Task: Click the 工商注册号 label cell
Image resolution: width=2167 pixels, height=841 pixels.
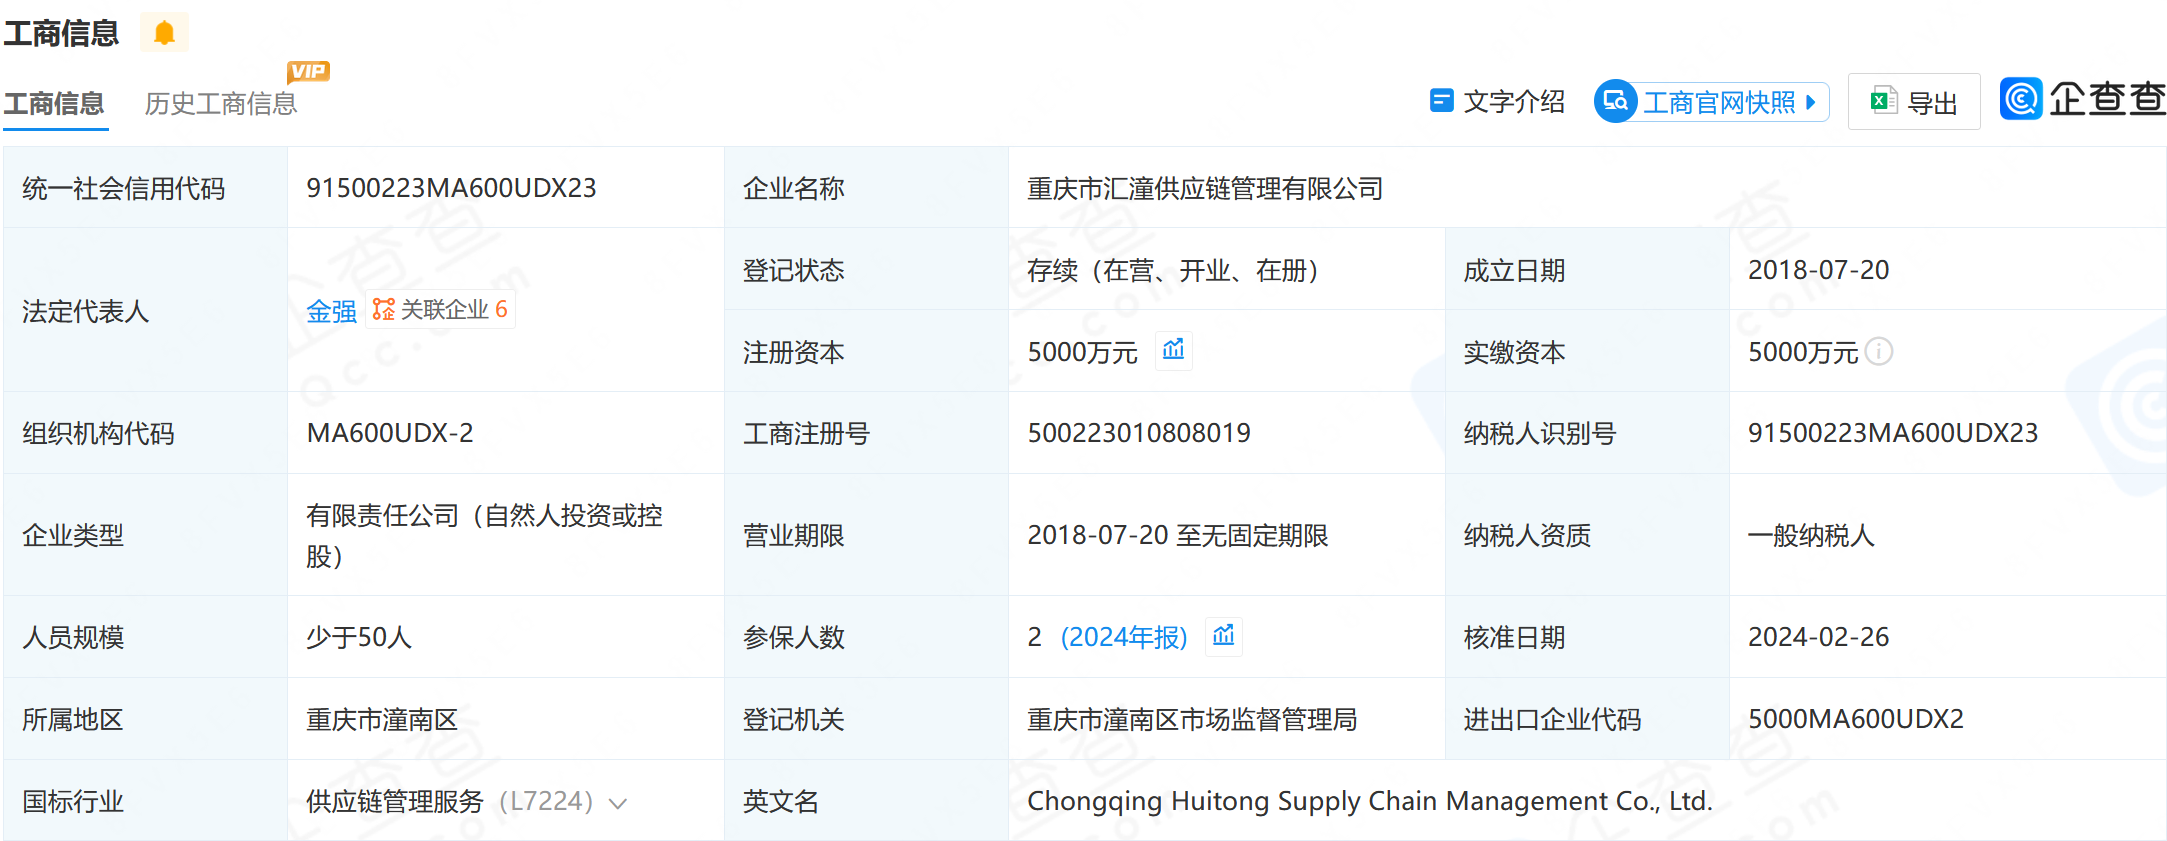Action: [866, 433]
